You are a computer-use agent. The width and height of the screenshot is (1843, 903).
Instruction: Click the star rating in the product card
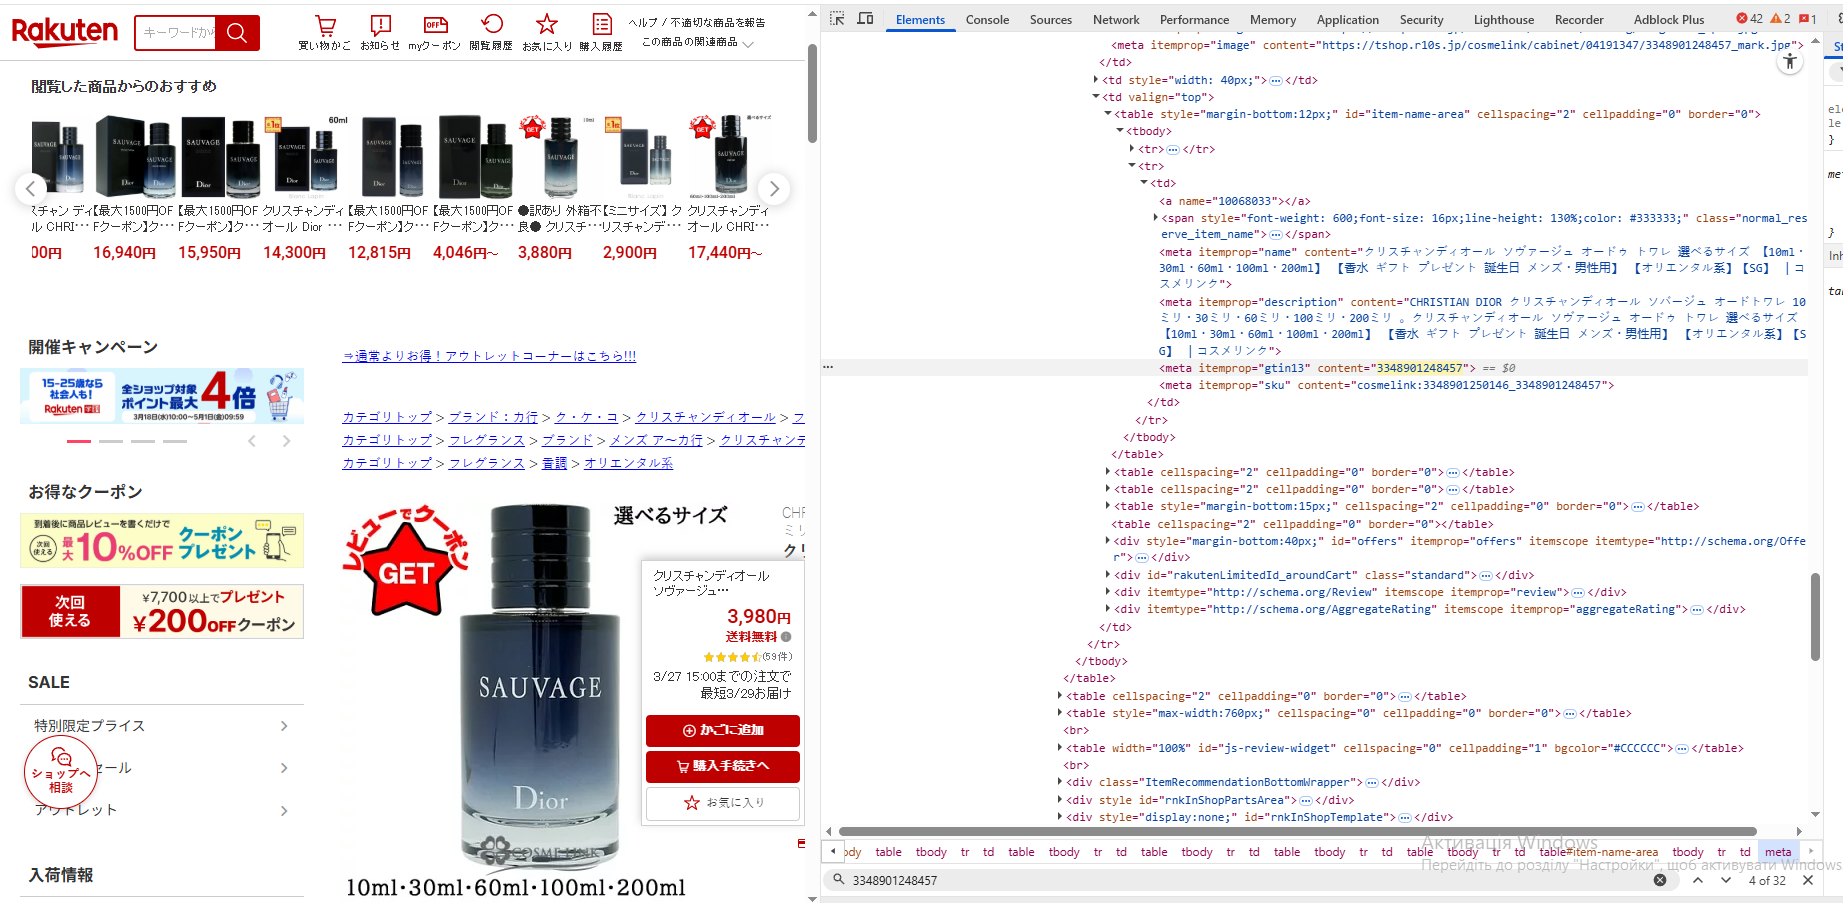pos(732,657)
